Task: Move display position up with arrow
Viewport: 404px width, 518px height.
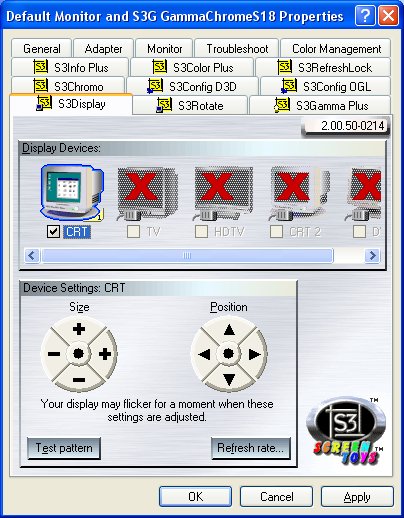Action: 229,330
